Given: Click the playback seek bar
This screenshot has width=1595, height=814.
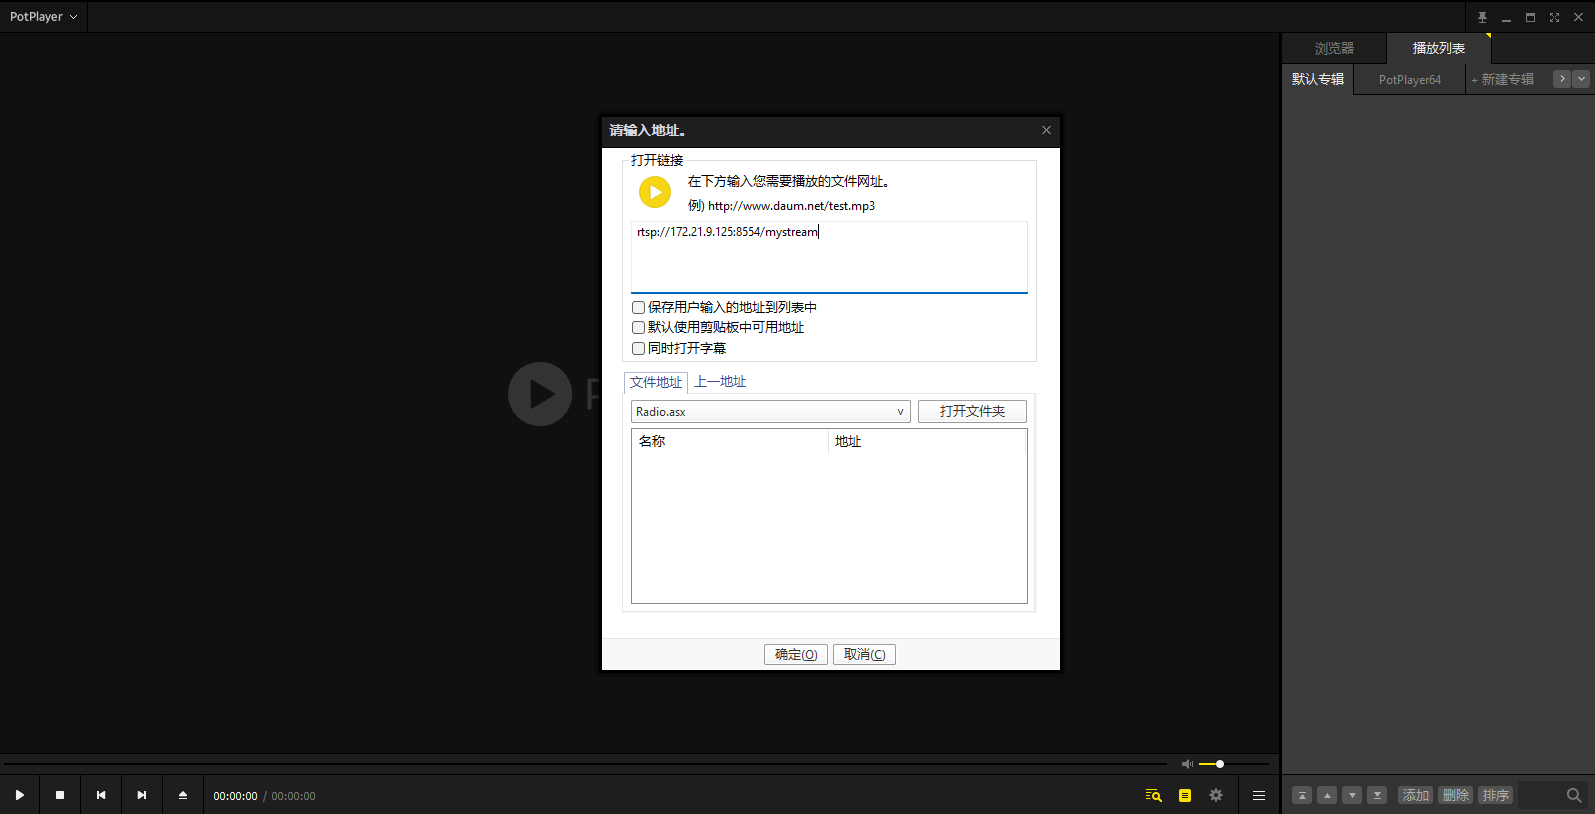Looking at the screenshot, I should (x=585, y=764).
